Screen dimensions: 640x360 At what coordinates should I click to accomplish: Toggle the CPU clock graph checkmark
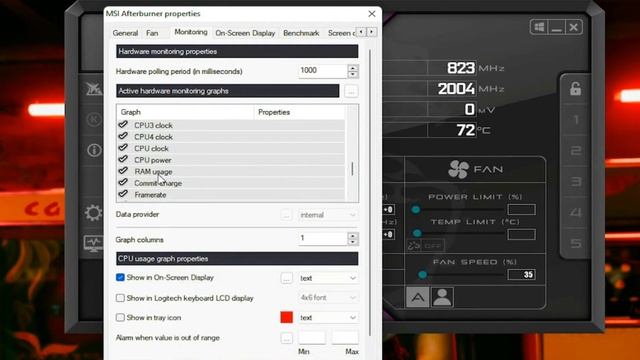(x=123, y=147)
